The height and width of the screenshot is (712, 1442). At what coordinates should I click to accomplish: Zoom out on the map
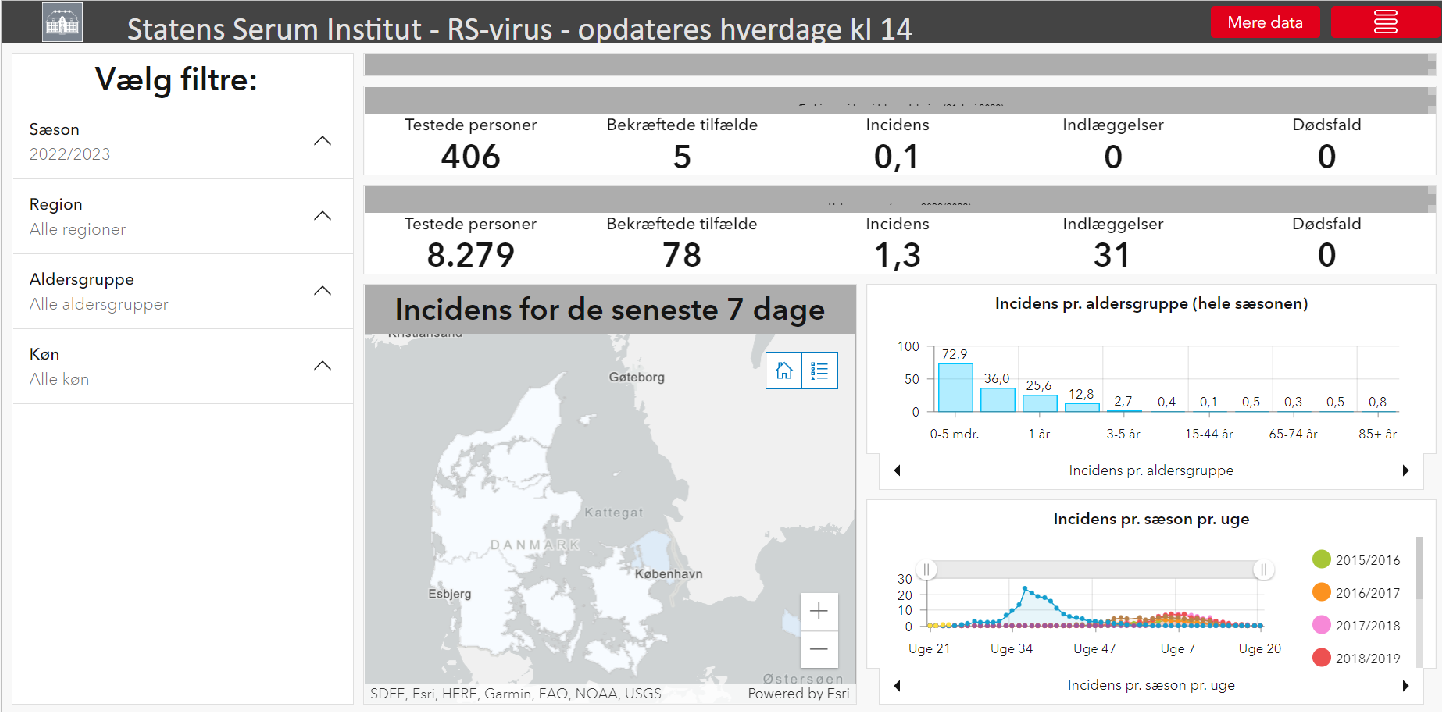pos(819,649)
